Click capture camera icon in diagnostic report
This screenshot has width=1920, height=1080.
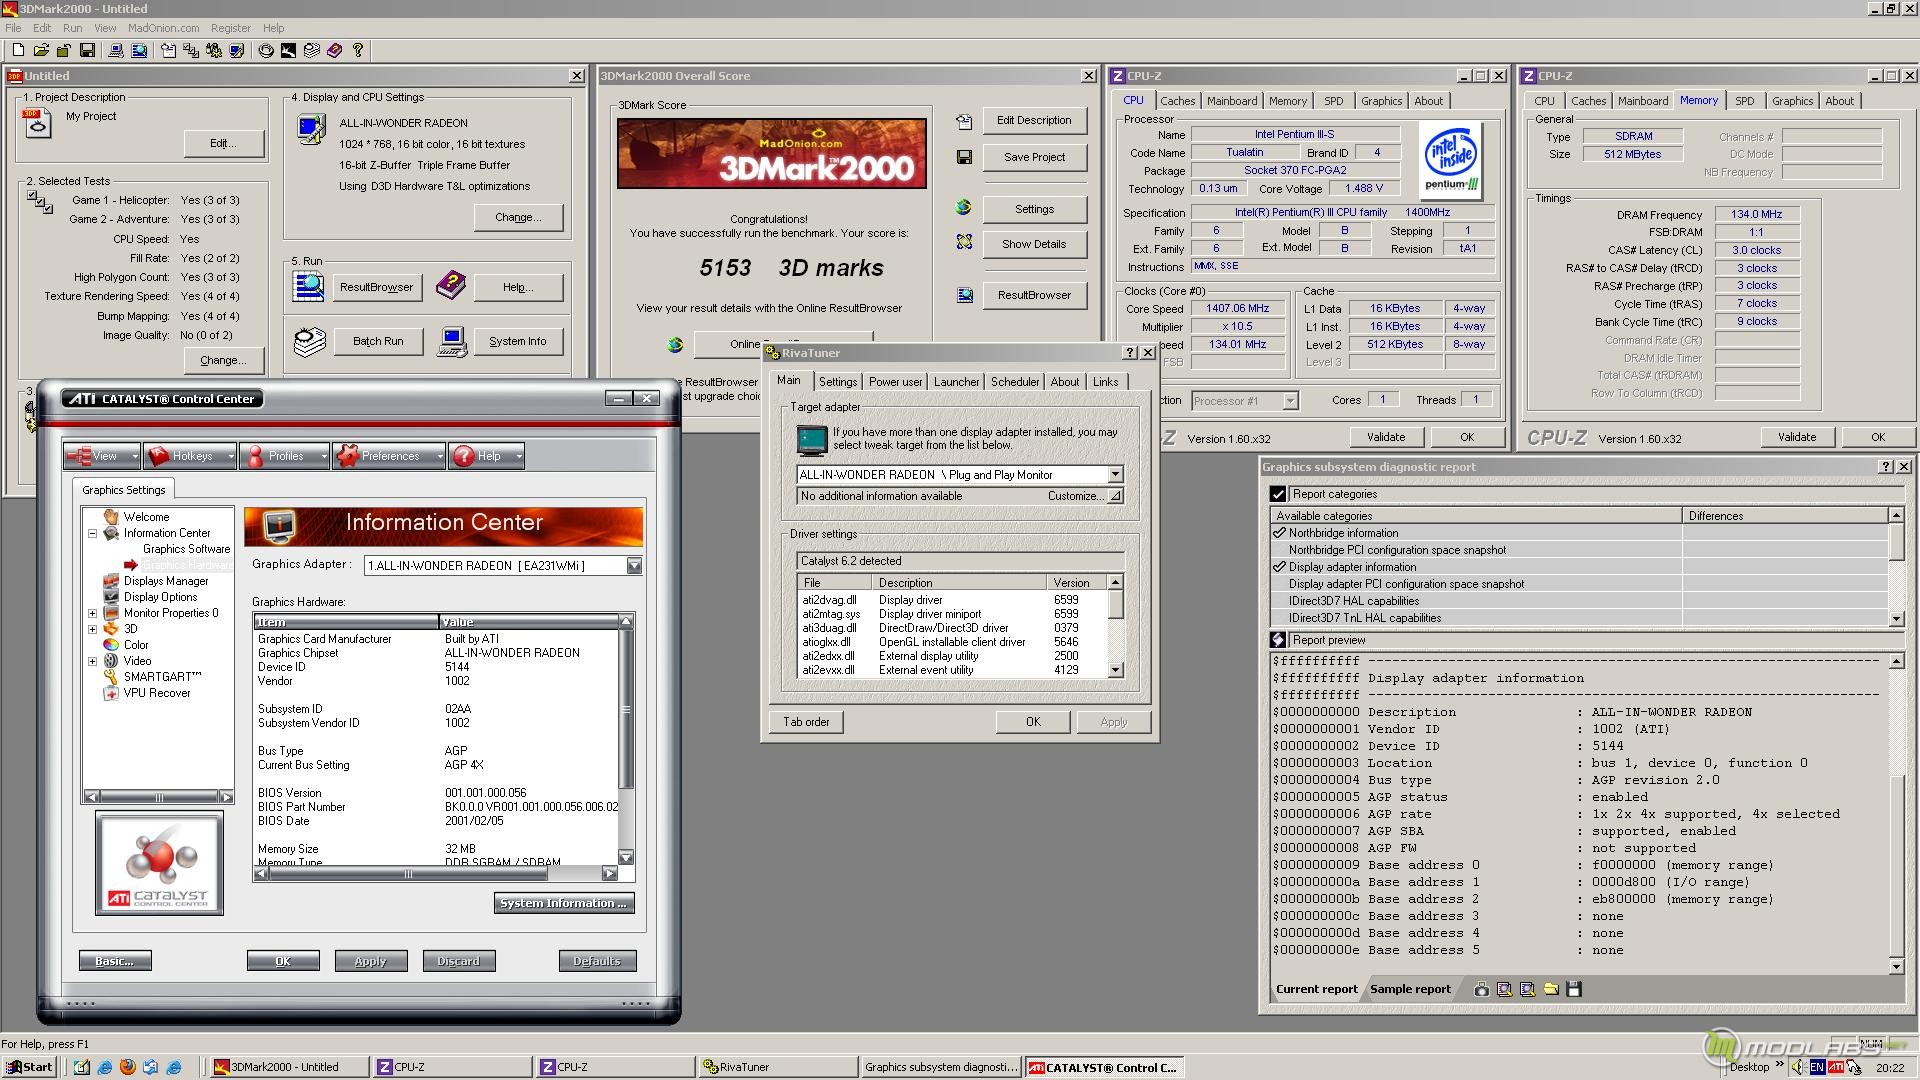coord(1481,989)
